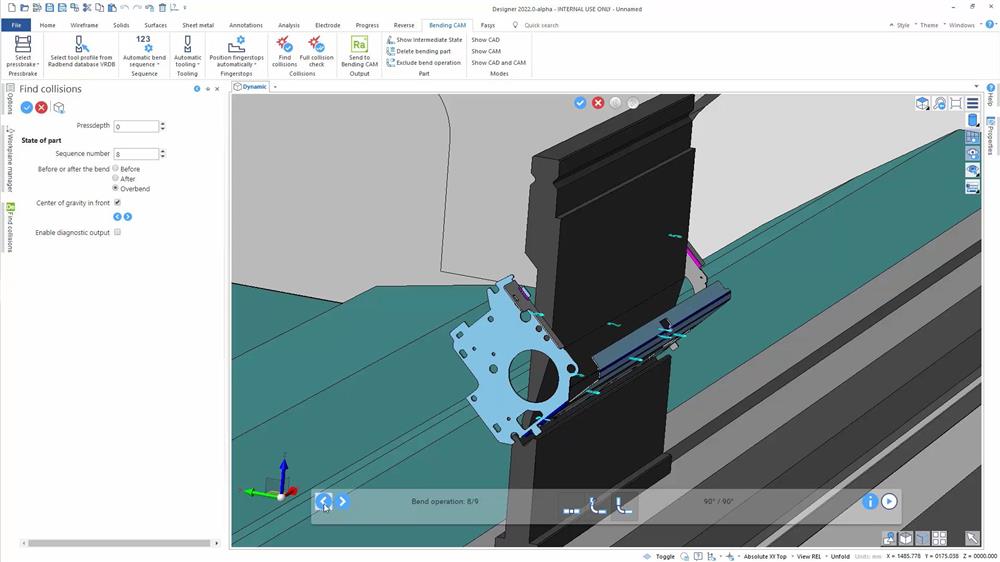This screenshot has height=562, width=1000.
Task: Select the Before radio button
Action: 116,169
